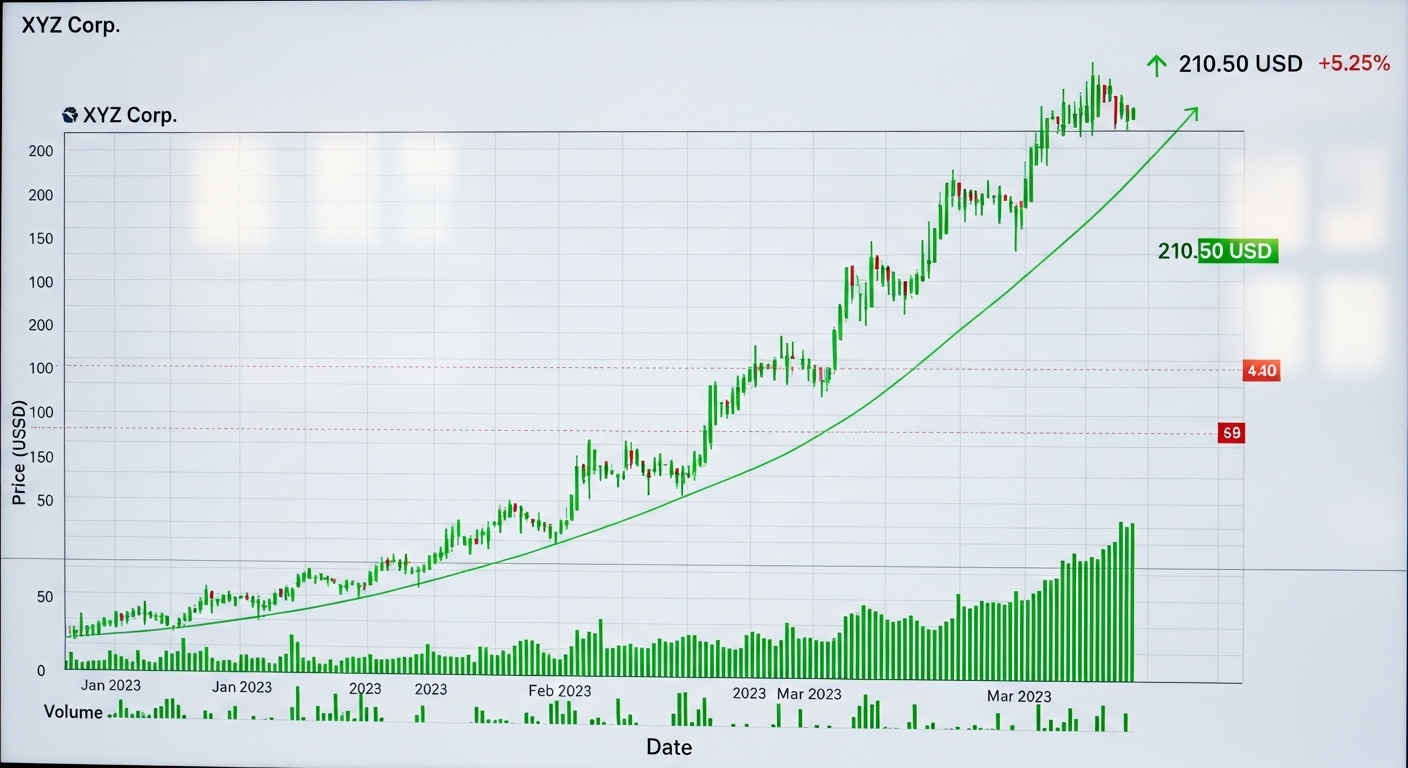
Task: Click the Date axis label
Action: (x=669, y=747)
